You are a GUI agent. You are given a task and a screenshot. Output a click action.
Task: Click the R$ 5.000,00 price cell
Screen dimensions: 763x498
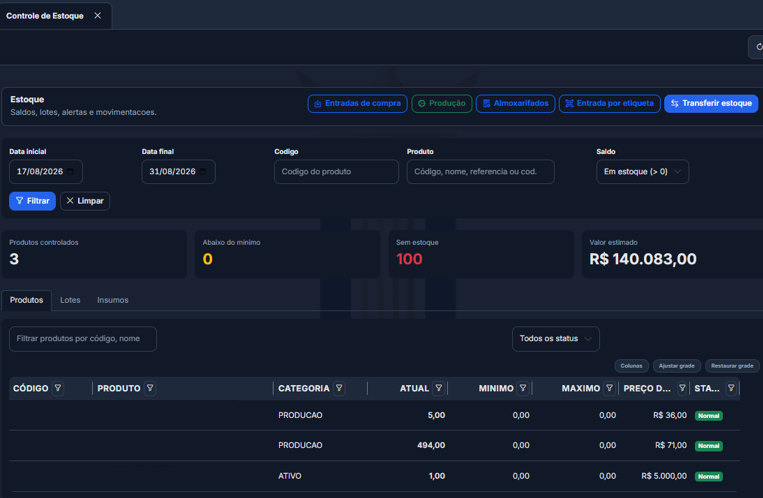point(664,476)
